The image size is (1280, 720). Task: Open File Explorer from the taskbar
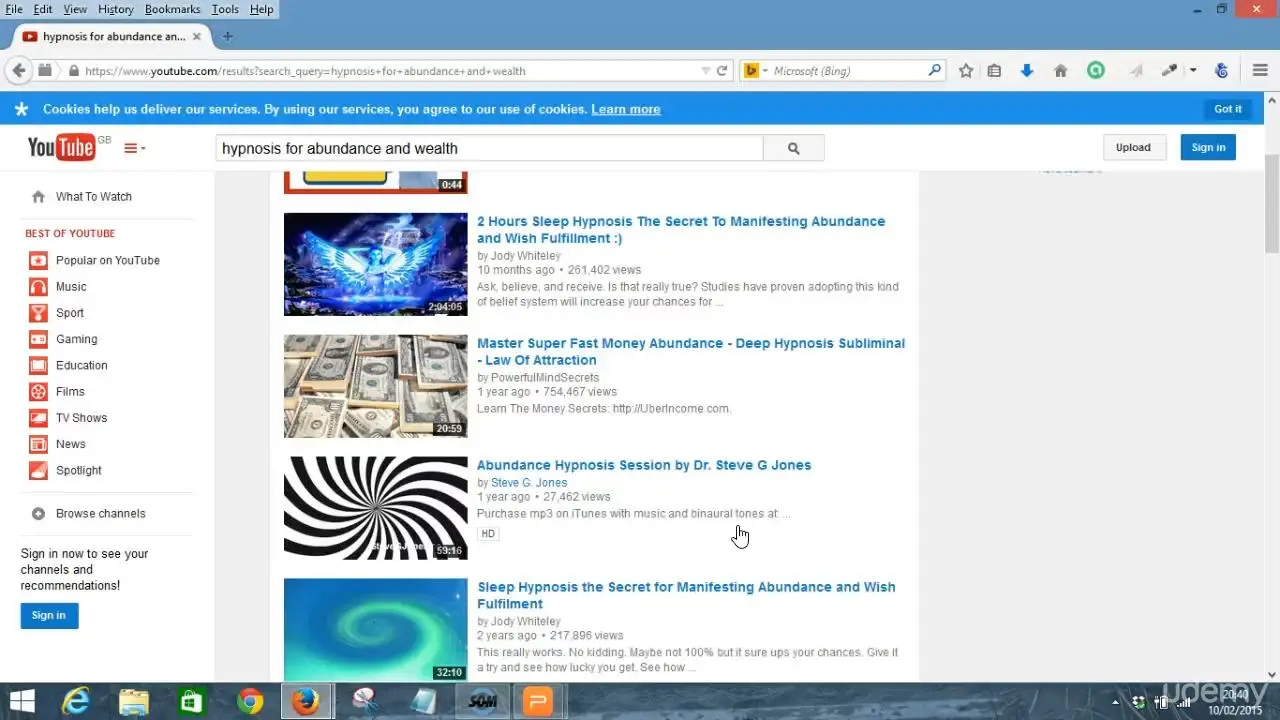134,702
